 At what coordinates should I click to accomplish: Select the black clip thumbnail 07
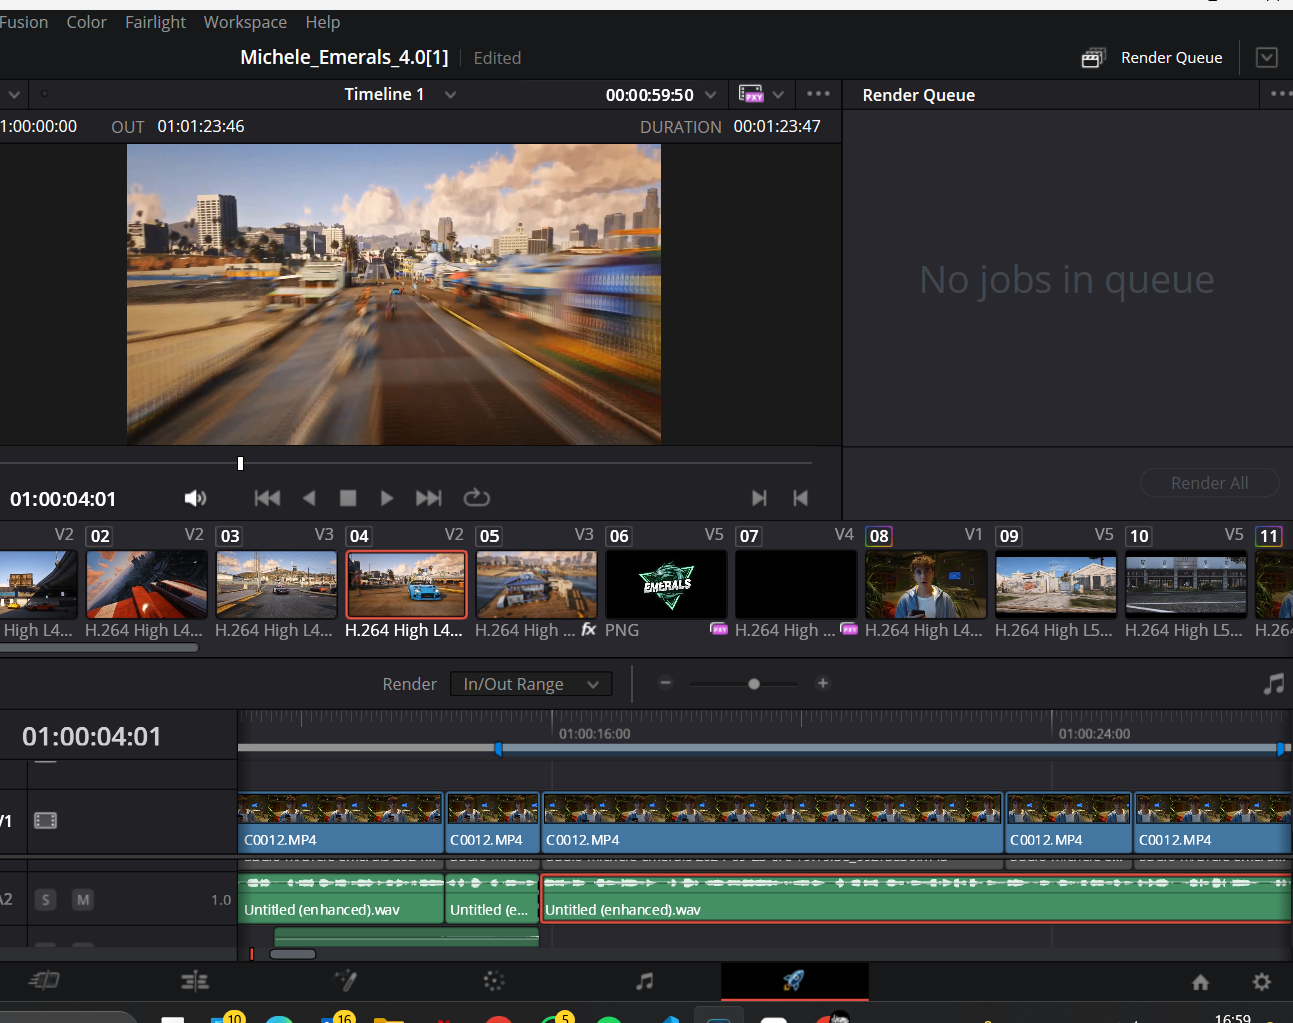pyautogui.click(x=796, y=584)
